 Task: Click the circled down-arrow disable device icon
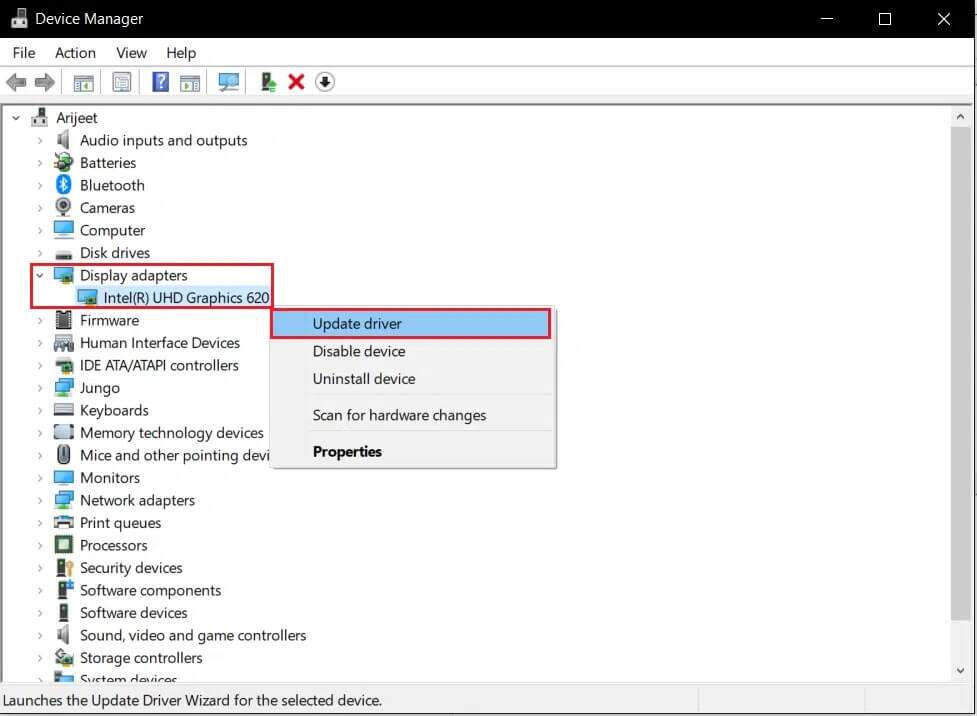(x=325, y=82)
